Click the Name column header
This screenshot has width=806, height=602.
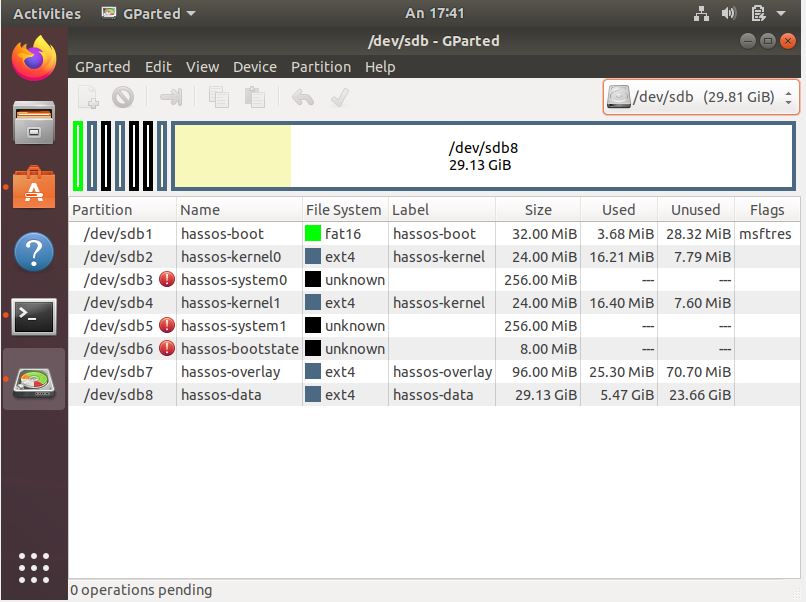click(240, 210)
